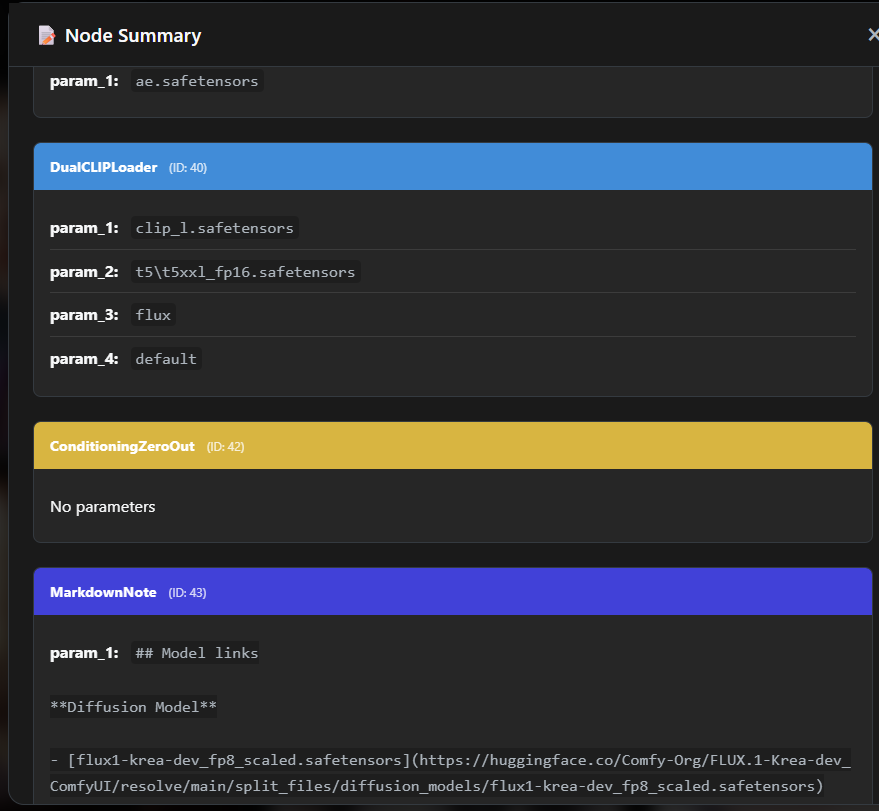Select the t5xxl_fp16.safetensors parameter value
Screen dimensions: 879x811
(245, 271)
